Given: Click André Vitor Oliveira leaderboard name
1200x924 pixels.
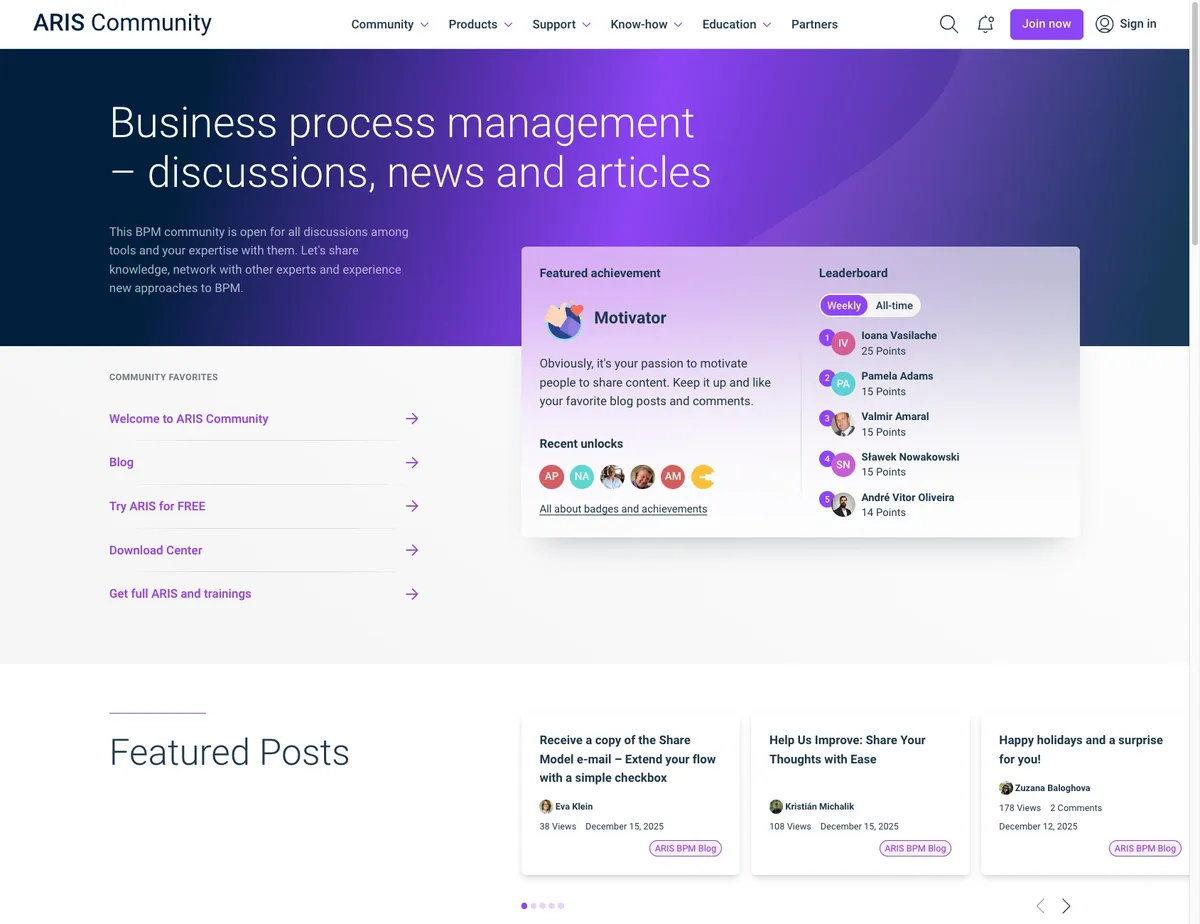Looking at the screenshot, I should pos(907,498).
